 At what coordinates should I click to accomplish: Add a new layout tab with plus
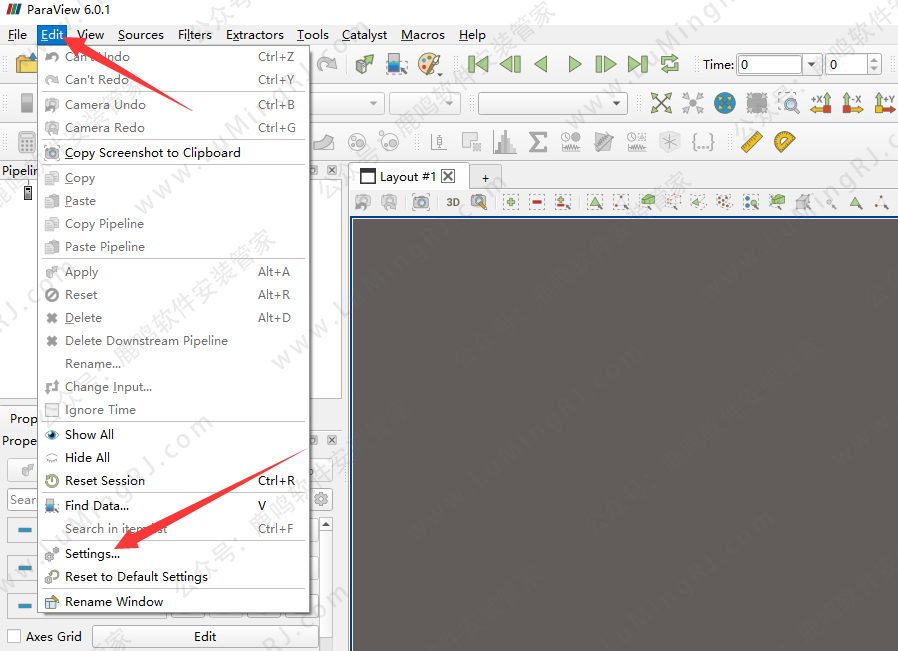point(486,177)
